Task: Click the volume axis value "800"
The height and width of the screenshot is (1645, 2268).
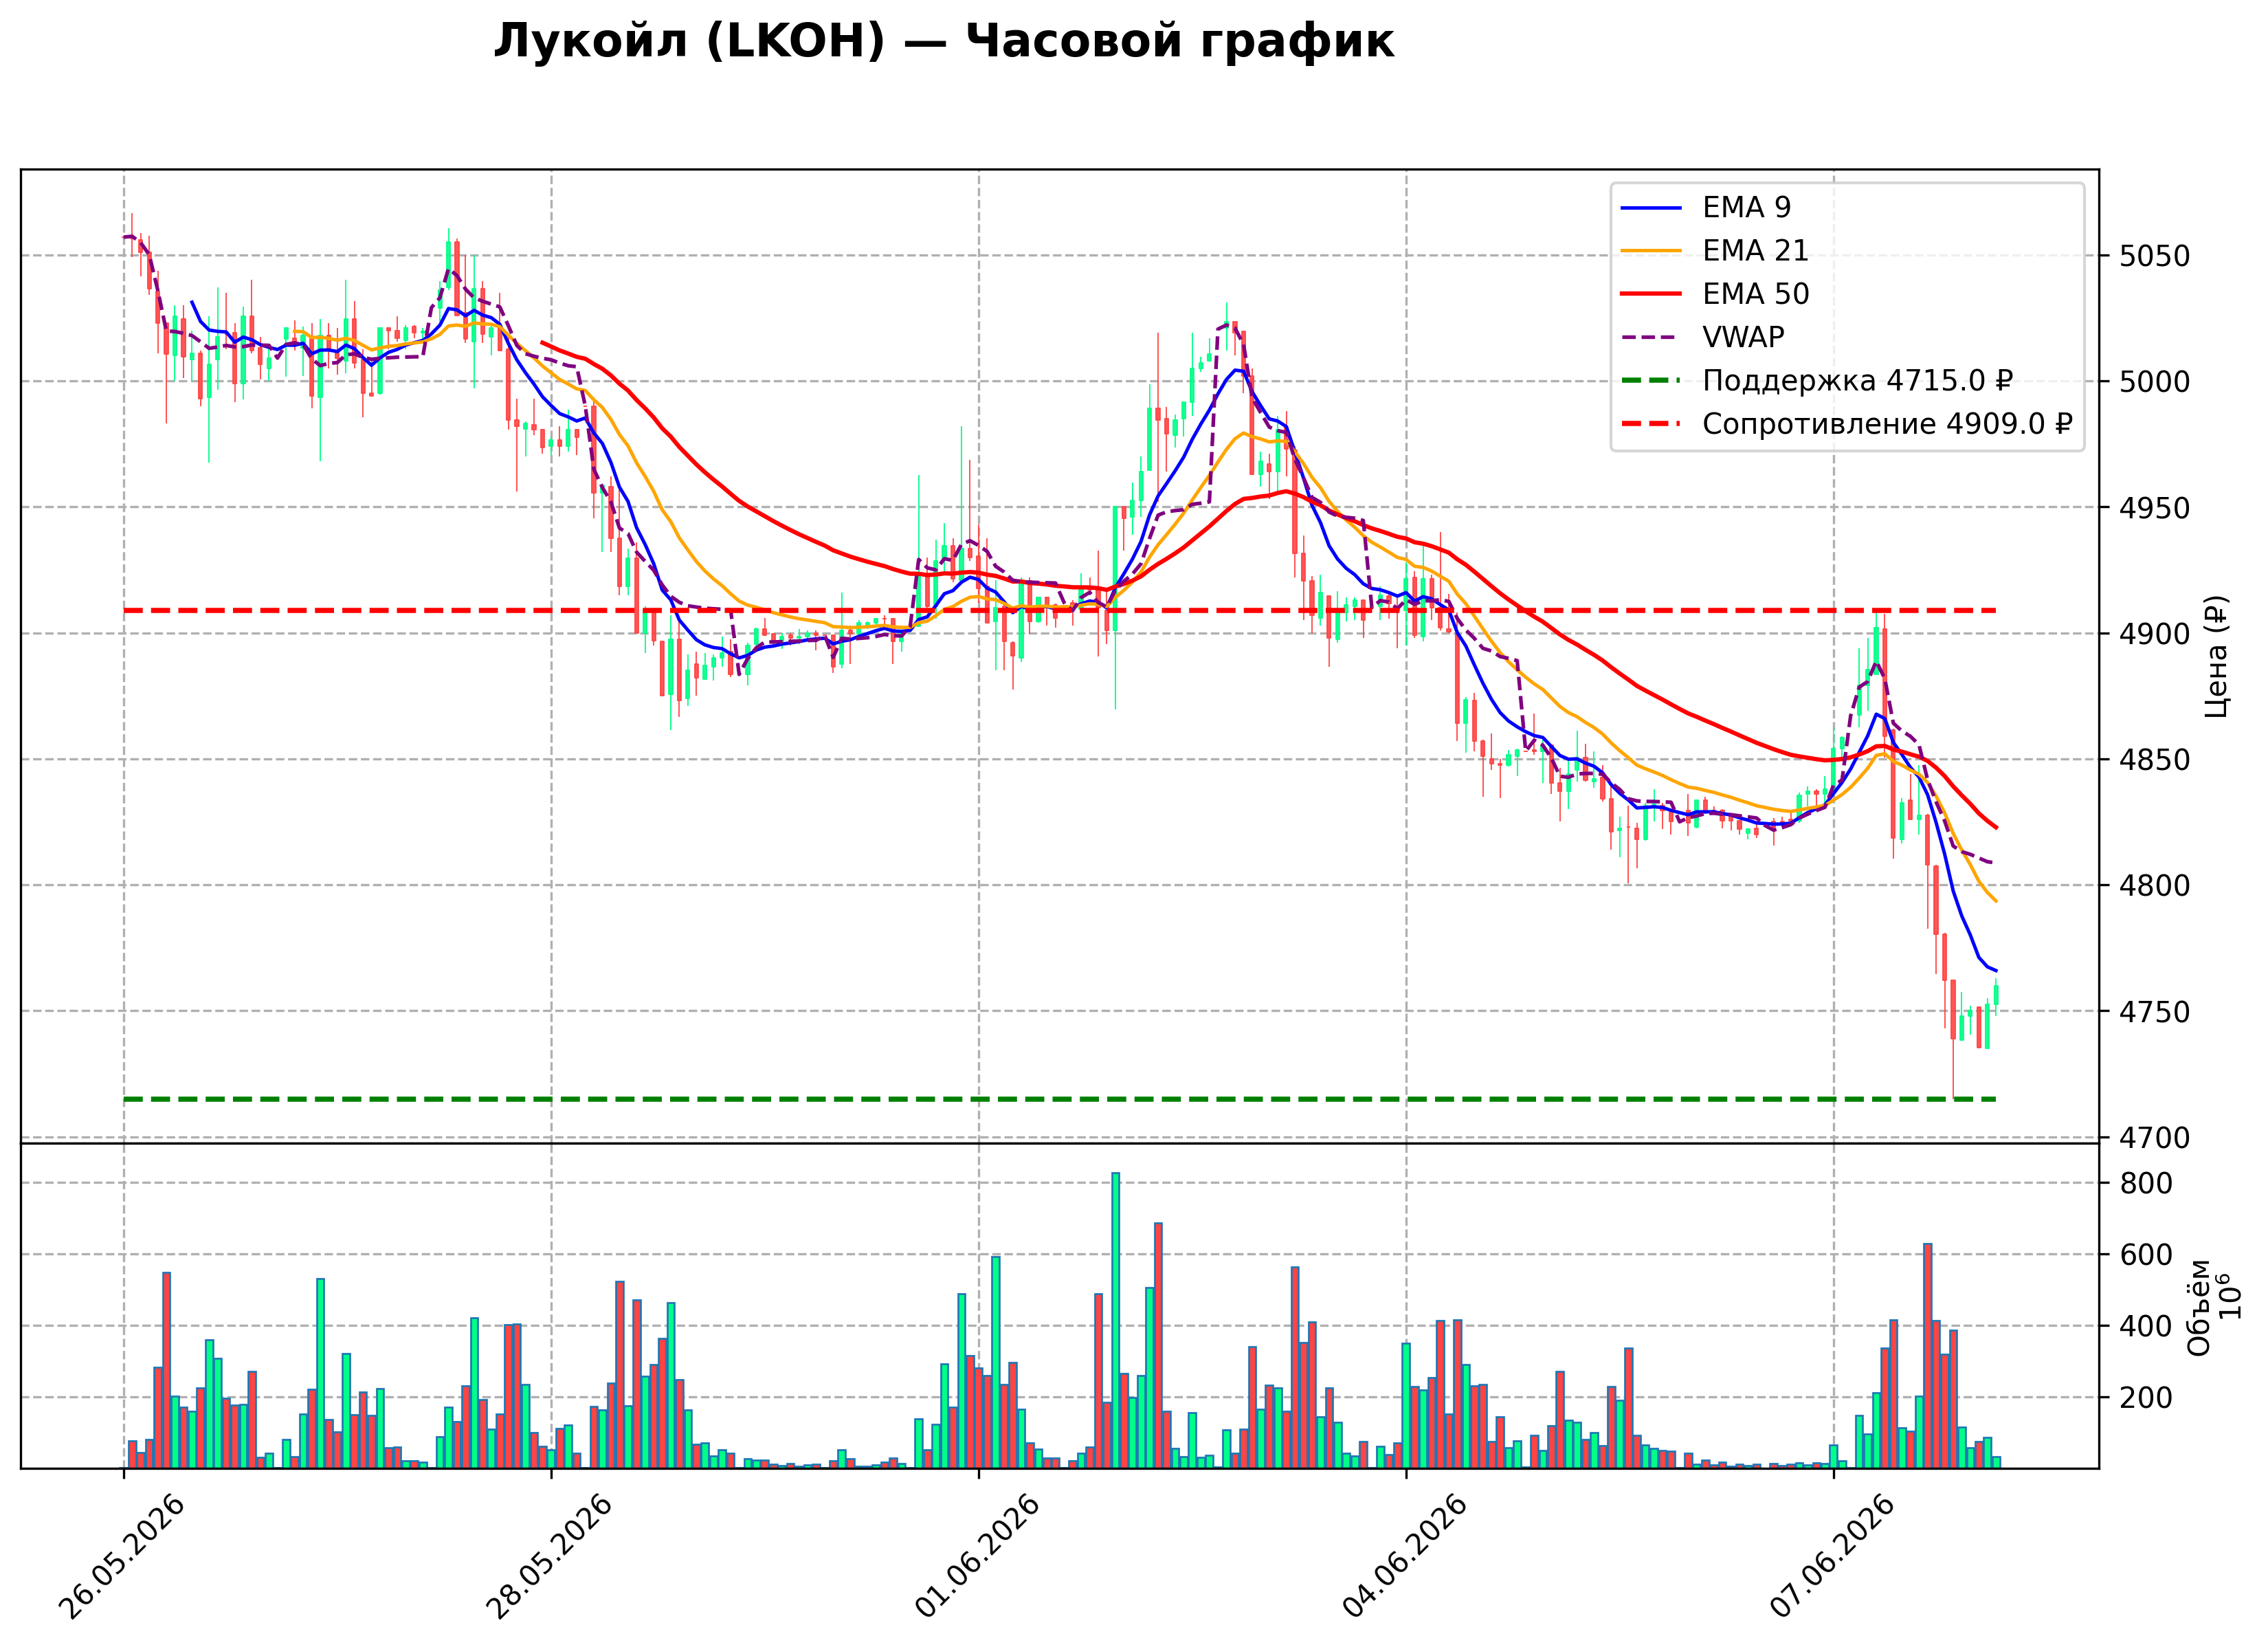Action: coord(2146,1184)
